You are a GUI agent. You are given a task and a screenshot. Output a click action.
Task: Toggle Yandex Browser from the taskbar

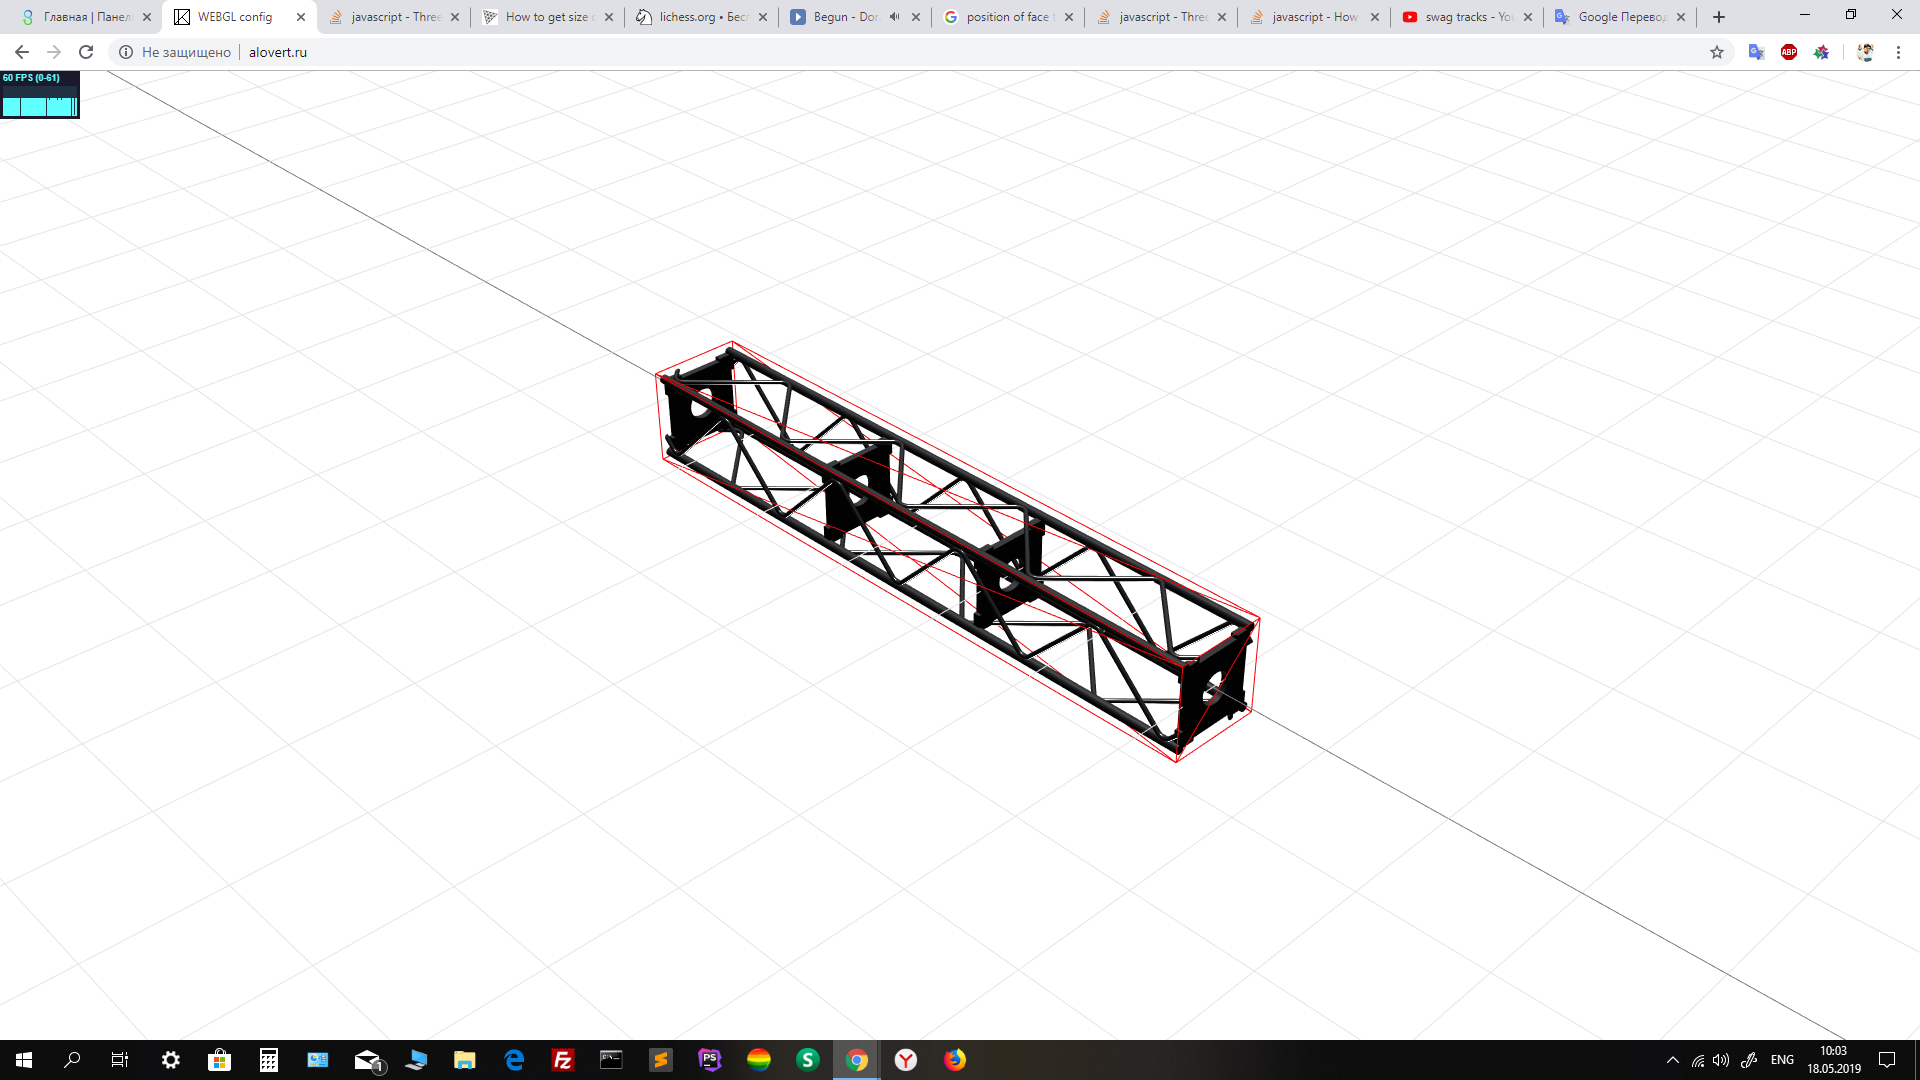[x=906, y=1060]
